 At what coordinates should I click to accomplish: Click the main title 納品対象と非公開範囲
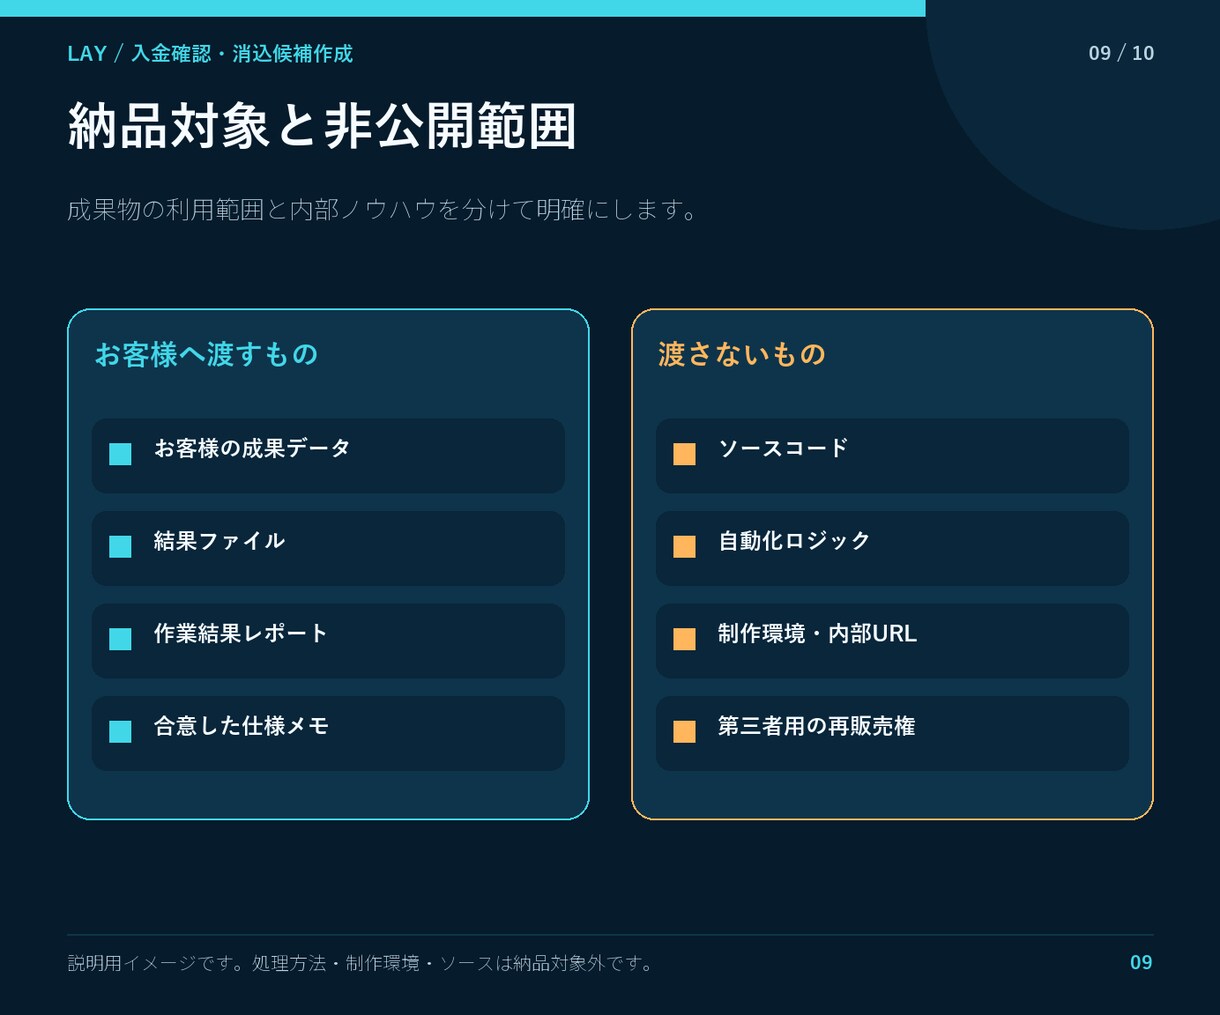pos(322,126)
